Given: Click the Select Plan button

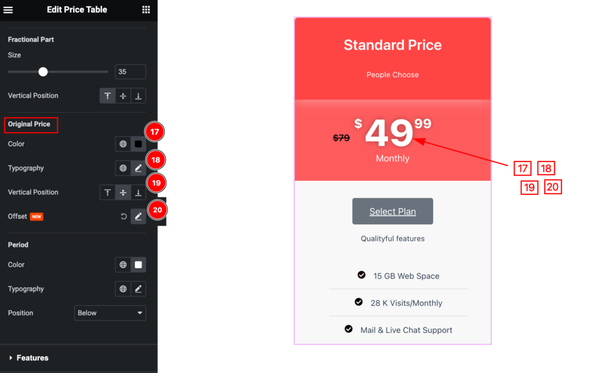Looking at the screenshot, I should point(393,211).
